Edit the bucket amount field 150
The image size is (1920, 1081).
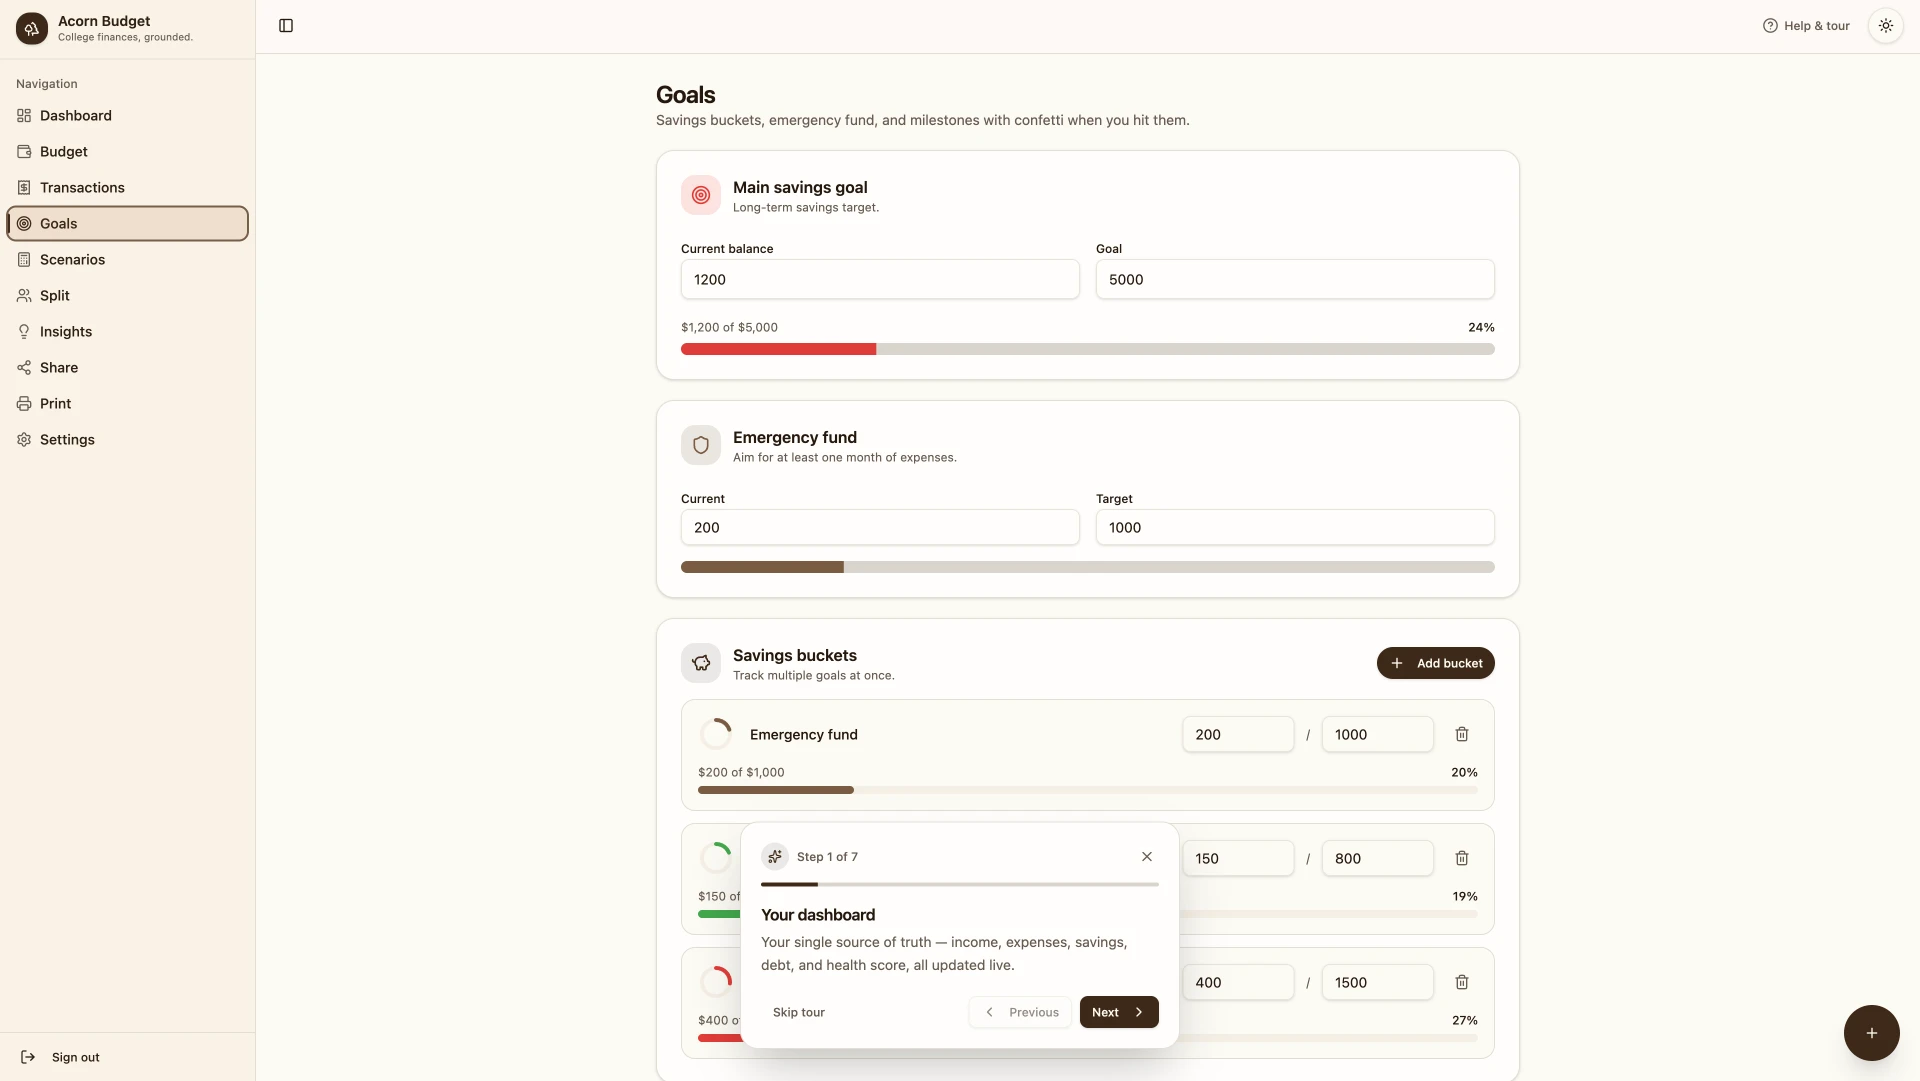tap(1238, 858)
